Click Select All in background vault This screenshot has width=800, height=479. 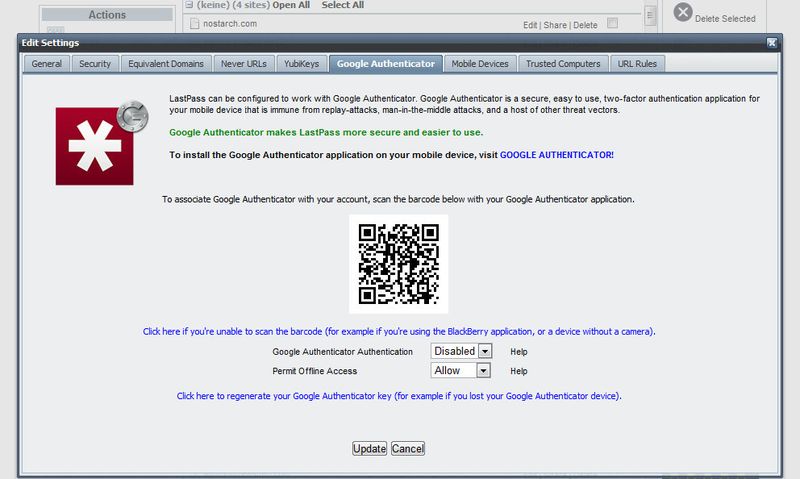(x=343, y=5)
